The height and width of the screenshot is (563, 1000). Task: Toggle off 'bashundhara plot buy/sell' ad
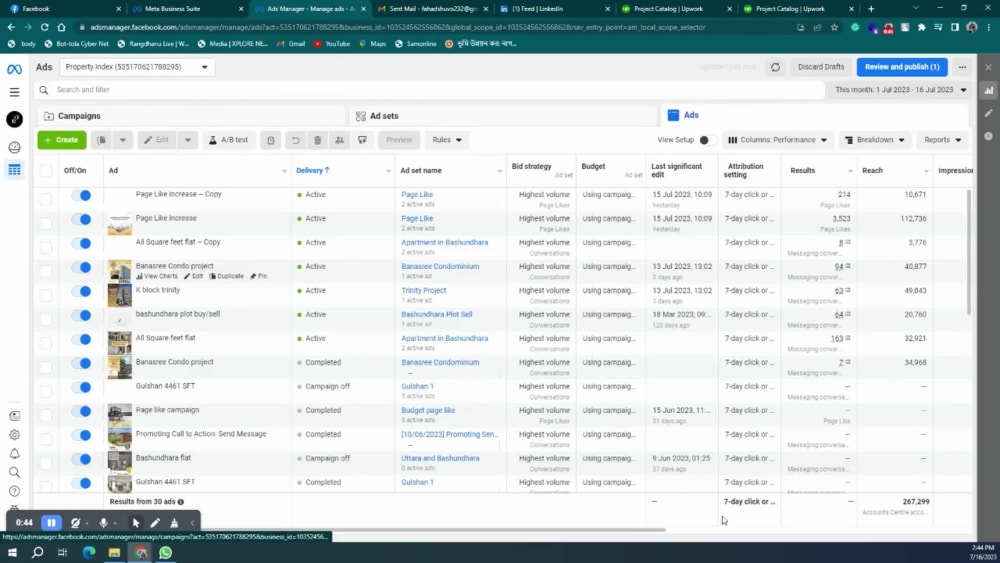81,315
